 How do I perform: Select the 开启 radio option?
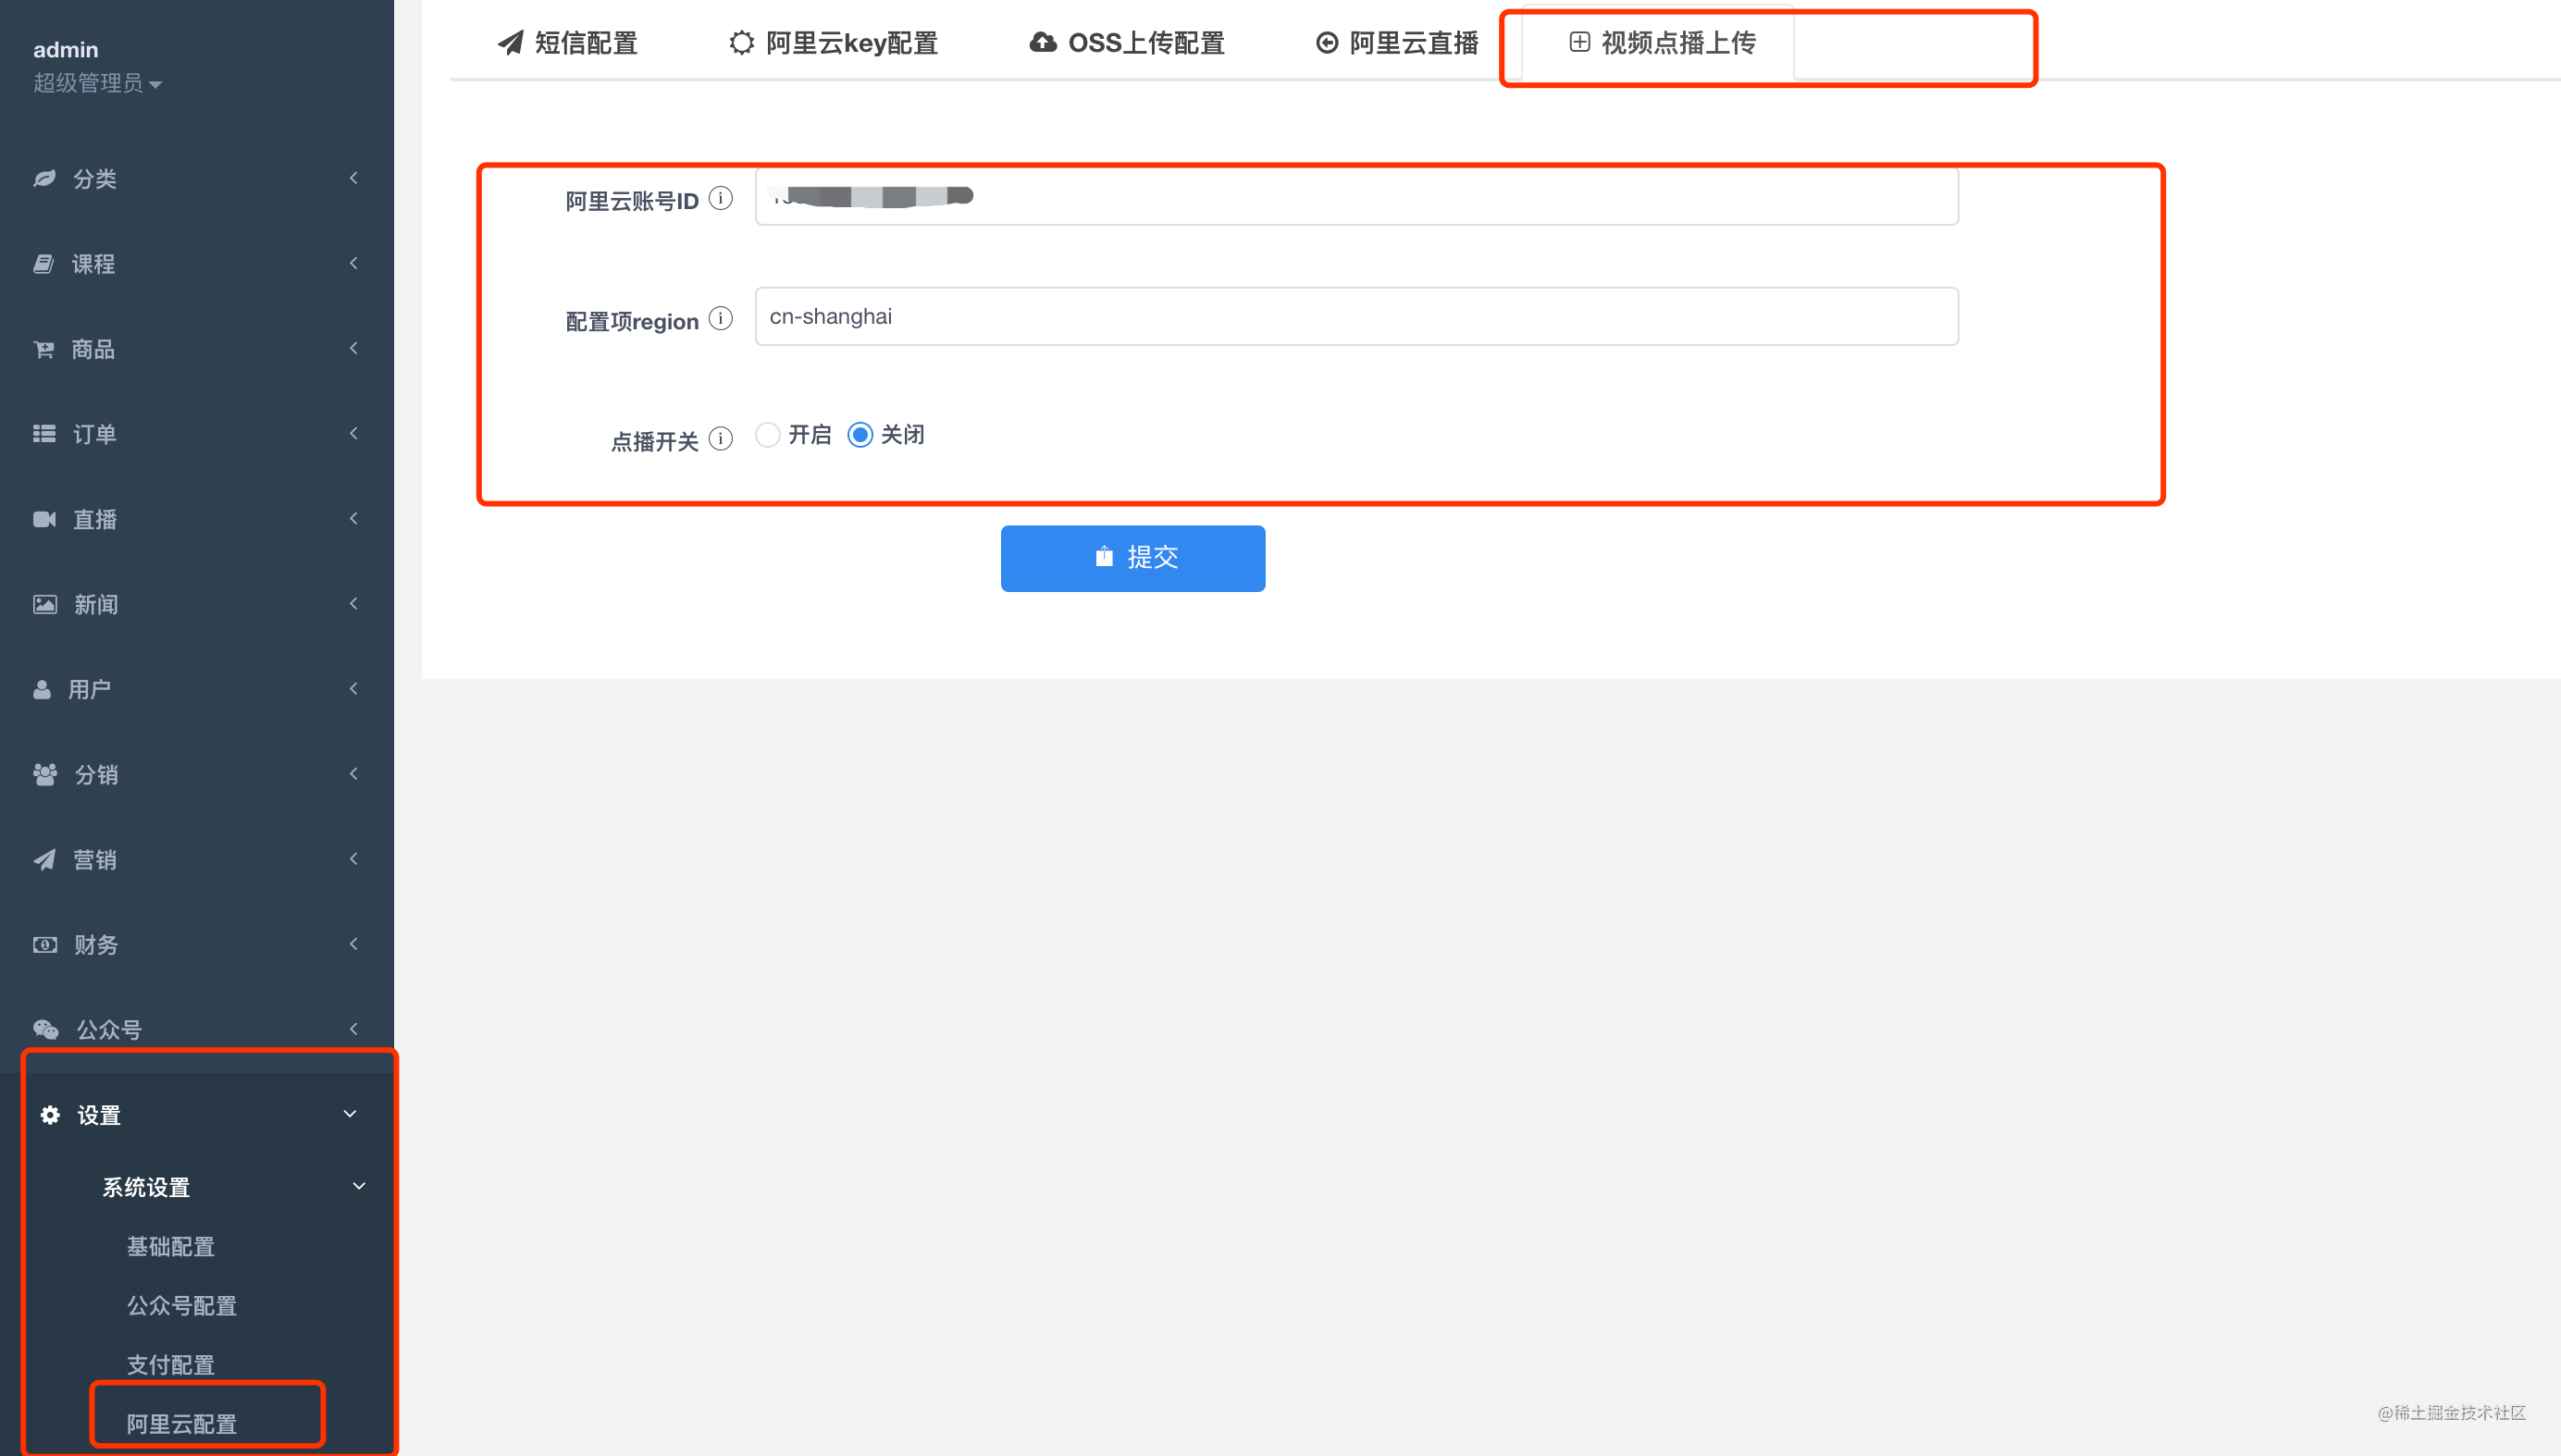click(x=767, y=435)
